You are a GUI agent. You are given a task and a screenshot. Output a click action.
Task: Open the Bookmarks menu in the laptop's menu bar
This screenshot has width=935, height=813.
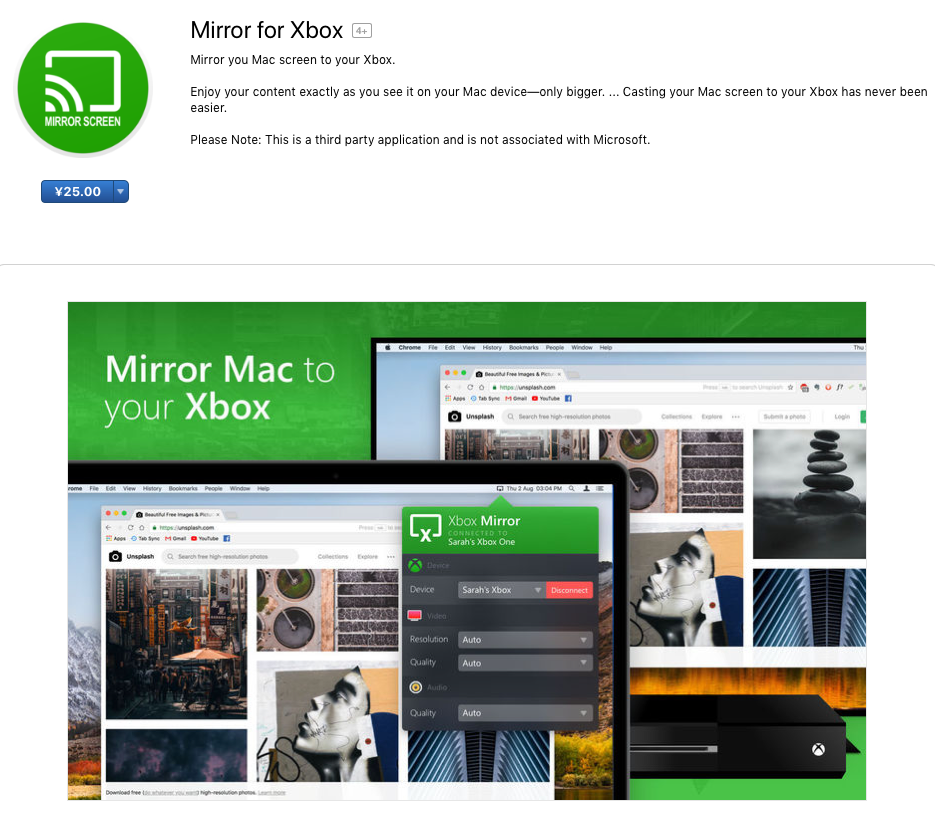(183, 489)
